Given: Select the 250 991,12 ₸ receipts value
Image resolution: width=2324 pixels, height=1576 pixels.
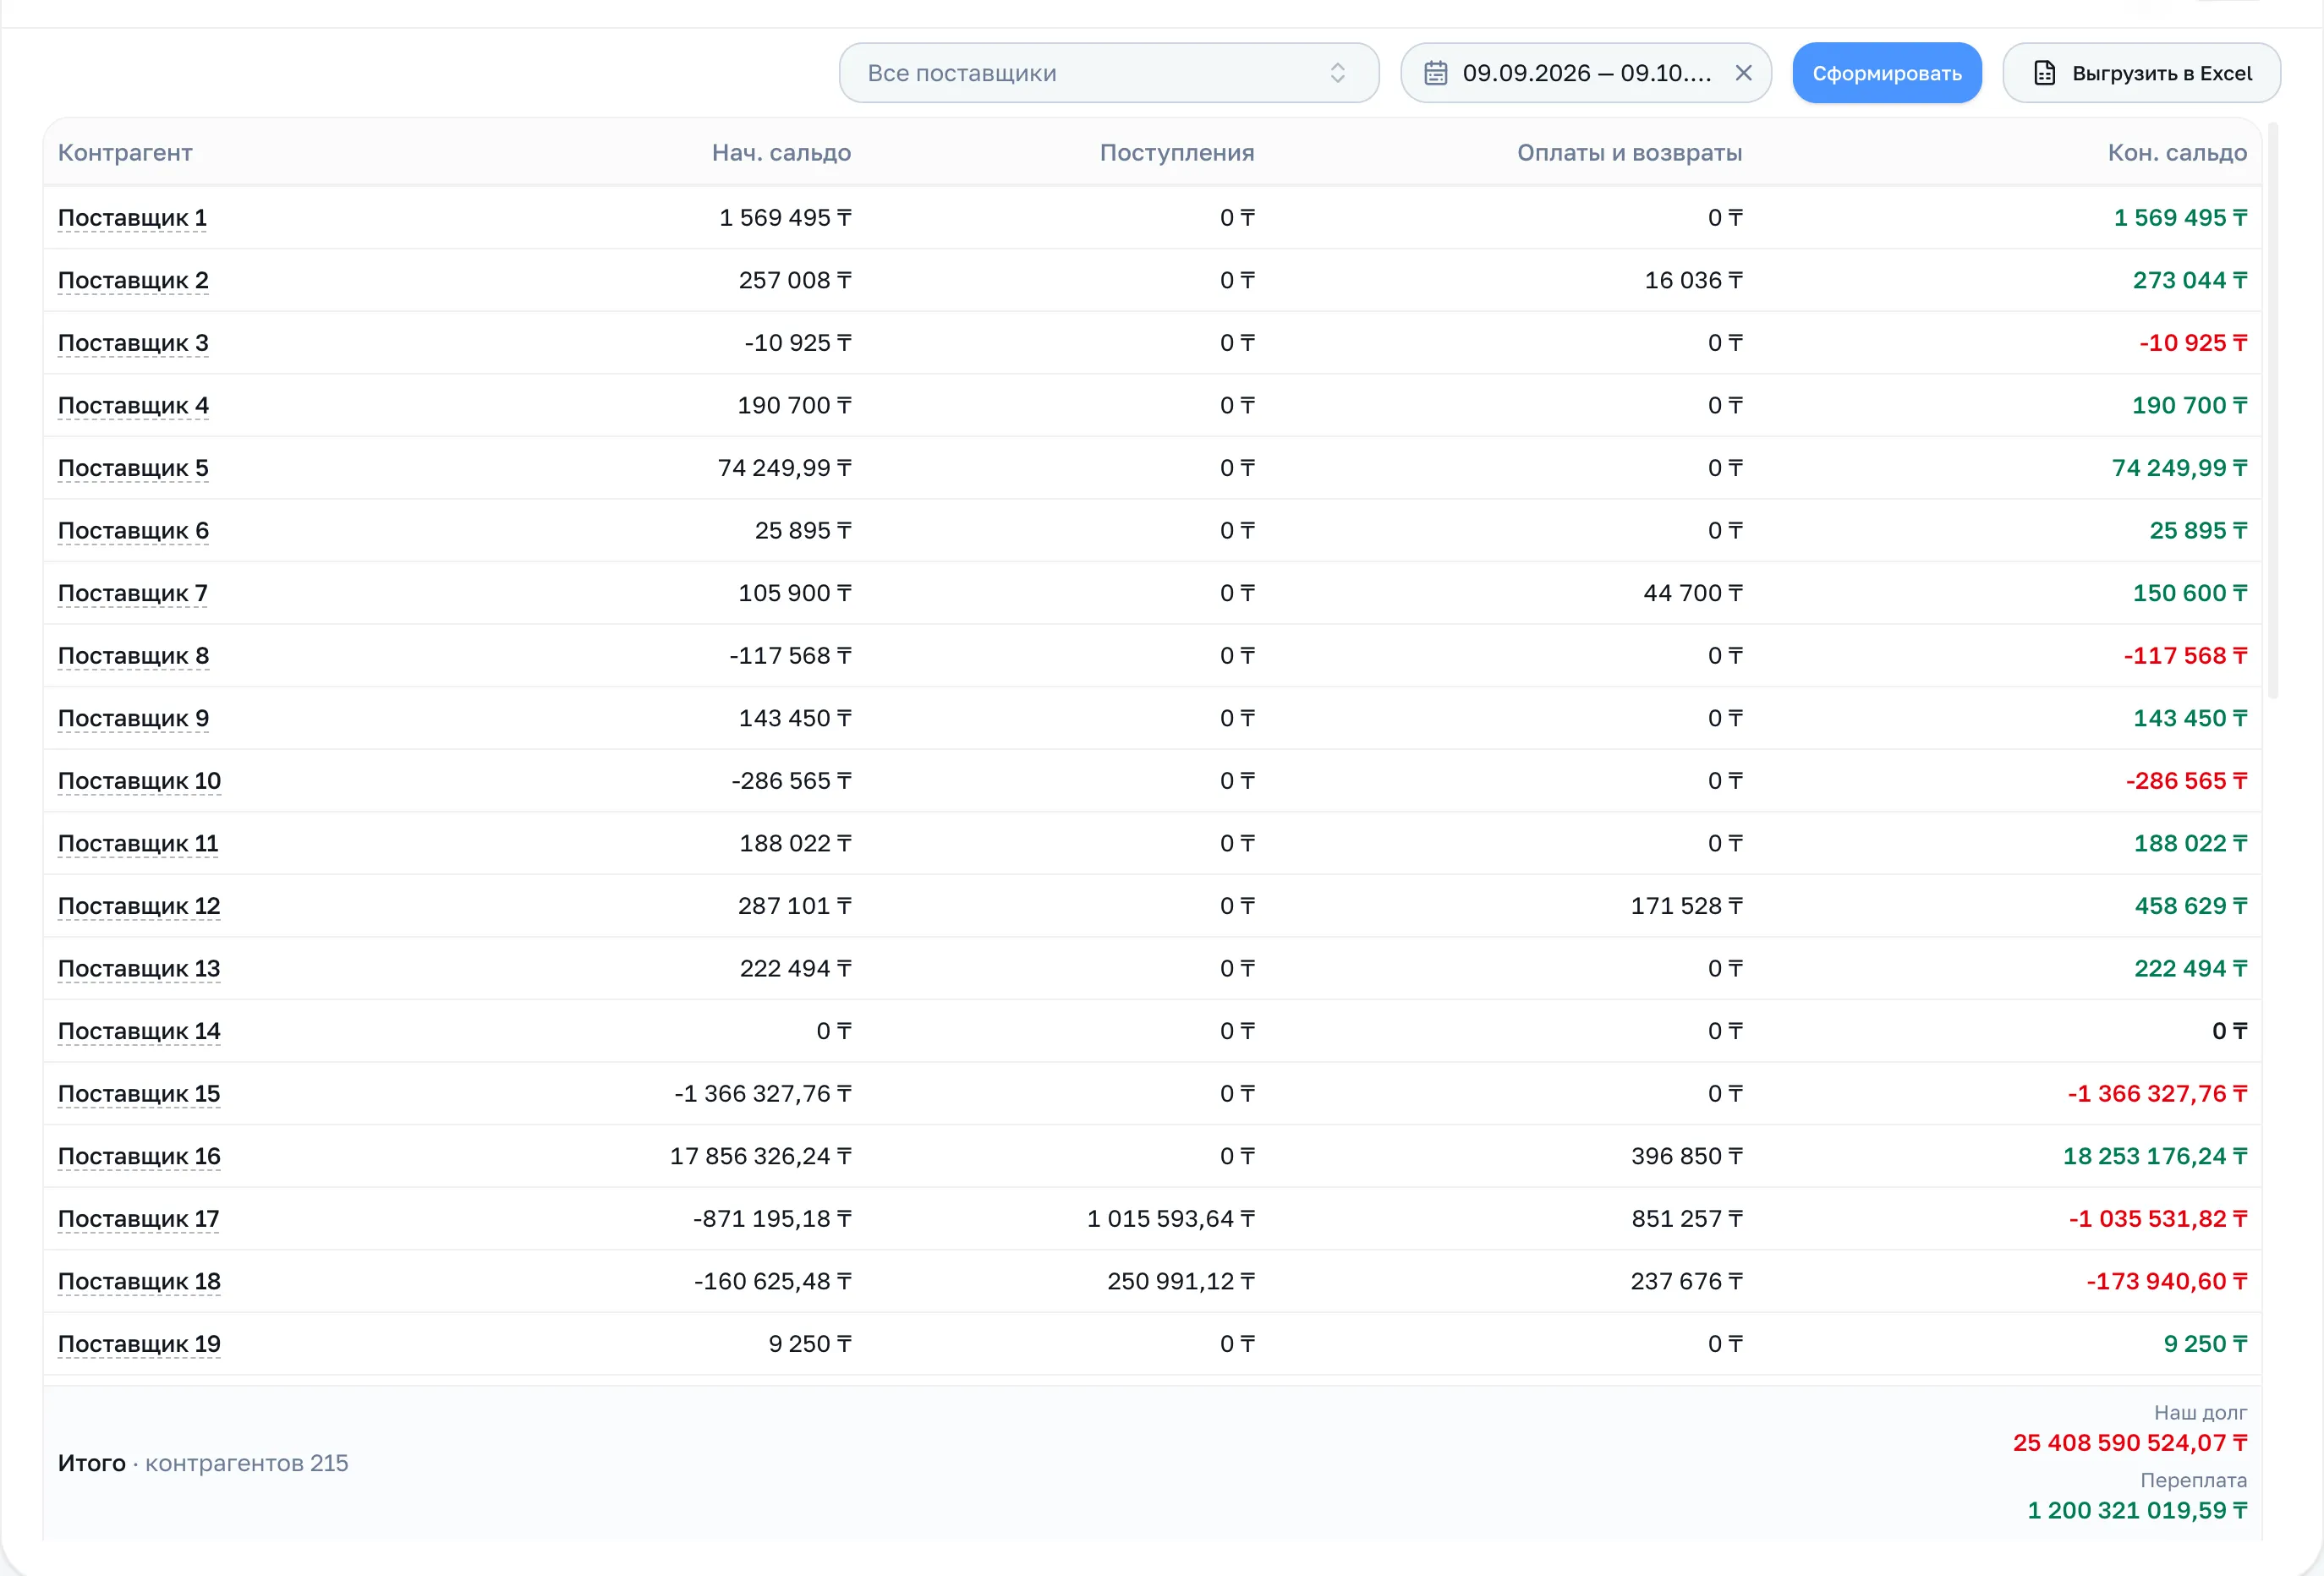Looking at the screenshot, I should pyautogui.click(x=1181, y=1282).
